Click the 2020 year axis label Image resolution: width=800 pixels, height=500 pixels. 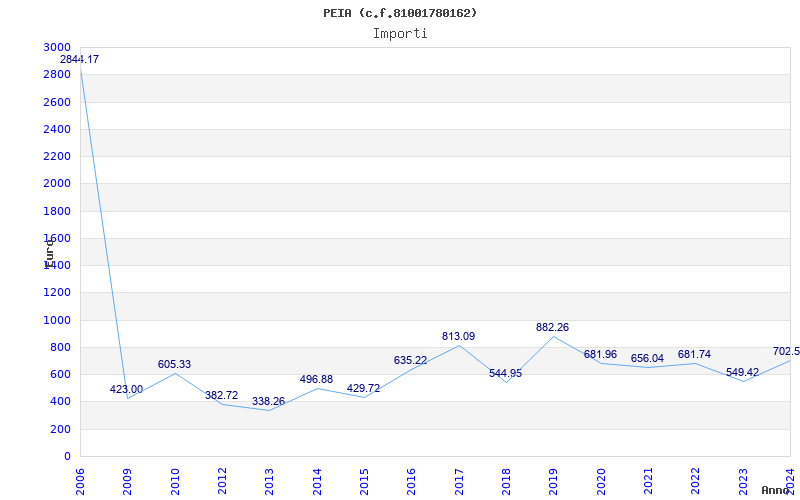click(601, 482)
